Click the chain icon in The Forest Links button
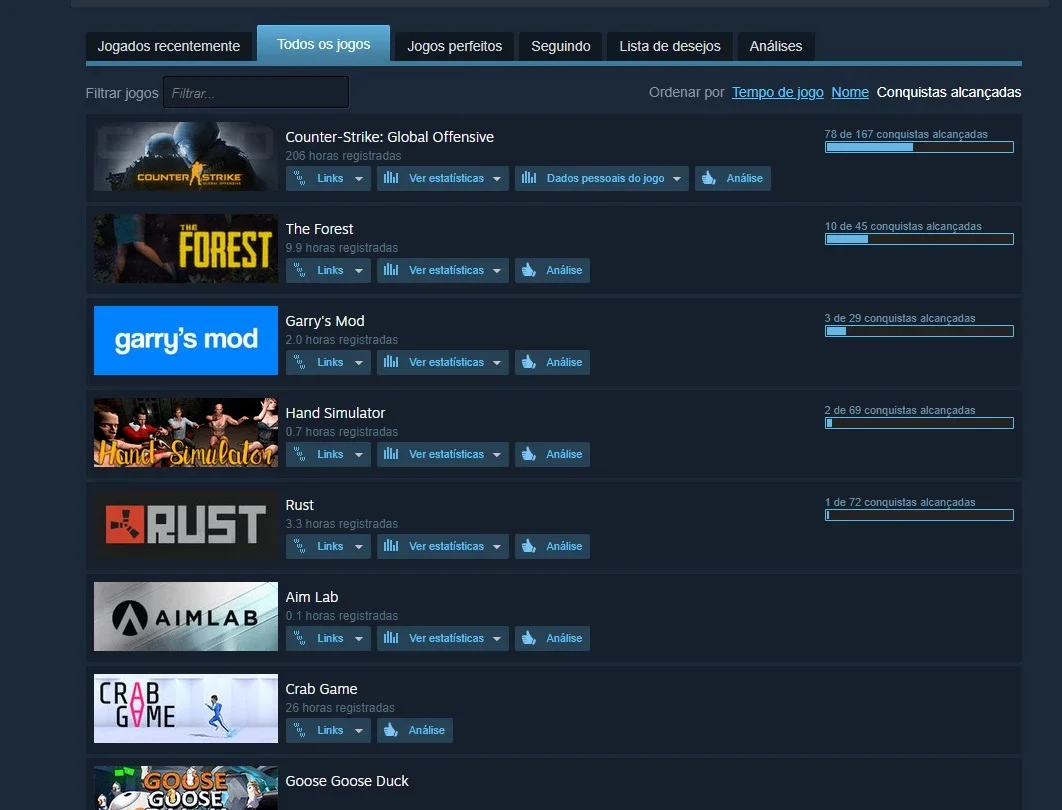 (x=299, y=270)
